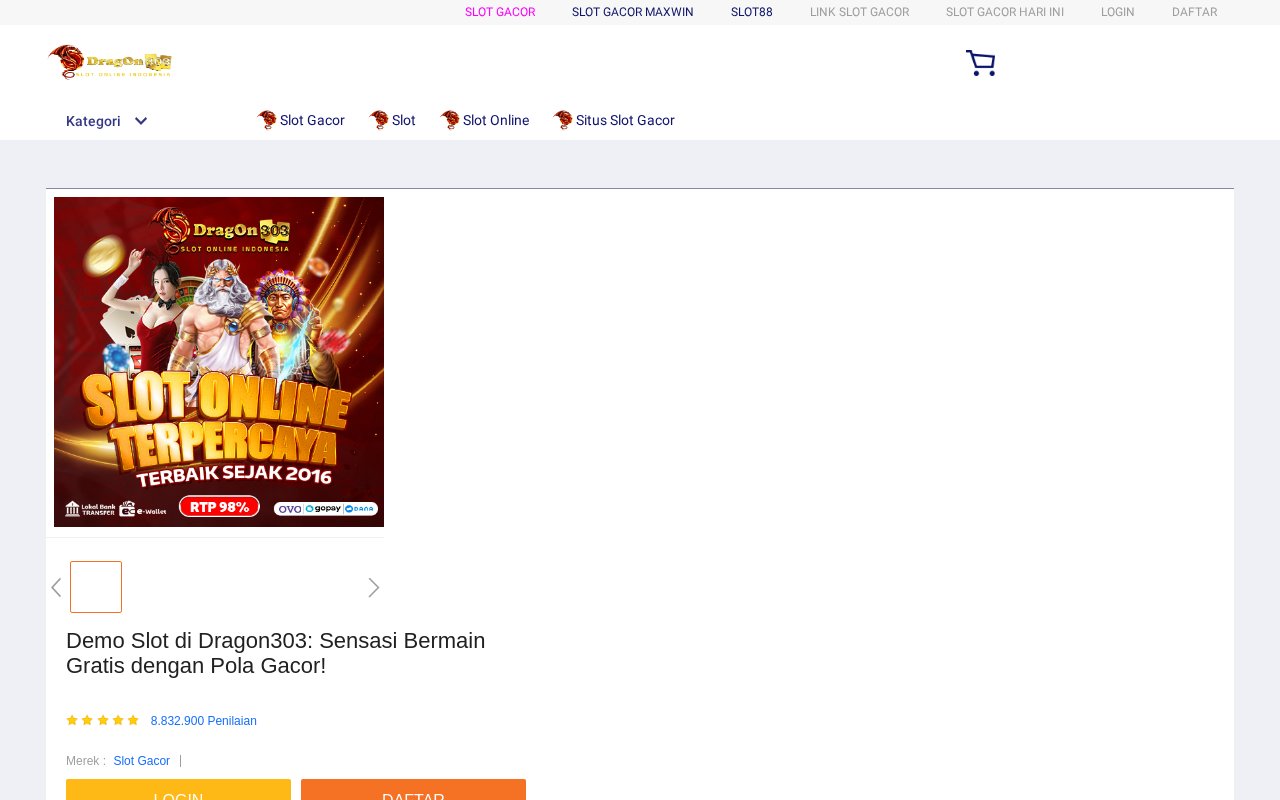Click the Merek label text

[86, 761]
